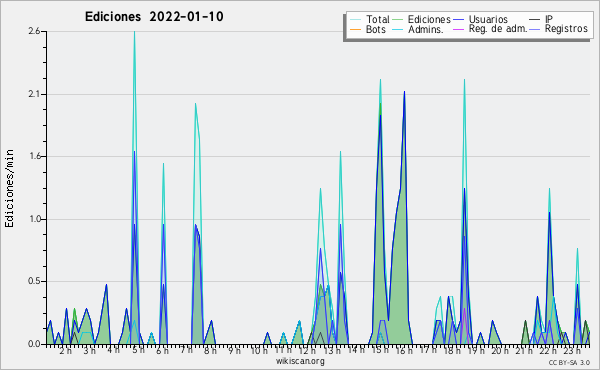Click the '10 h' x-axis label
This screenshot has width=600, height=370.
259,350
